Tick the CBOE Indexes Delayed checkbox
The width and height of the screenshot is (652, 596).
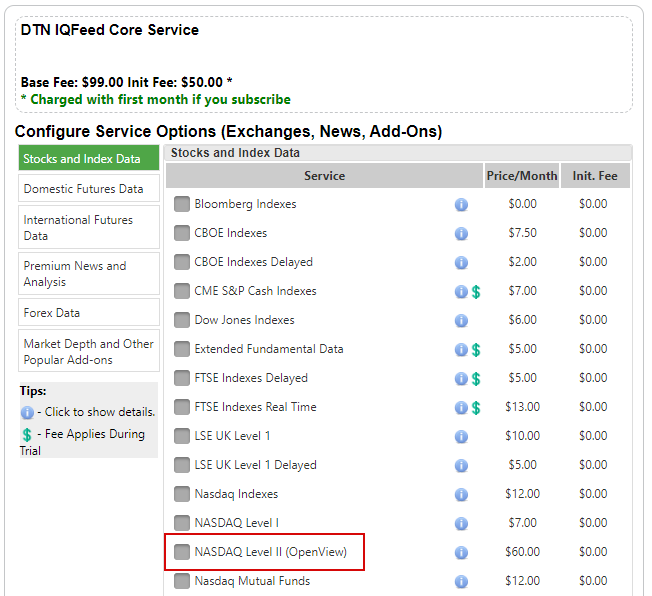(182, 262)
